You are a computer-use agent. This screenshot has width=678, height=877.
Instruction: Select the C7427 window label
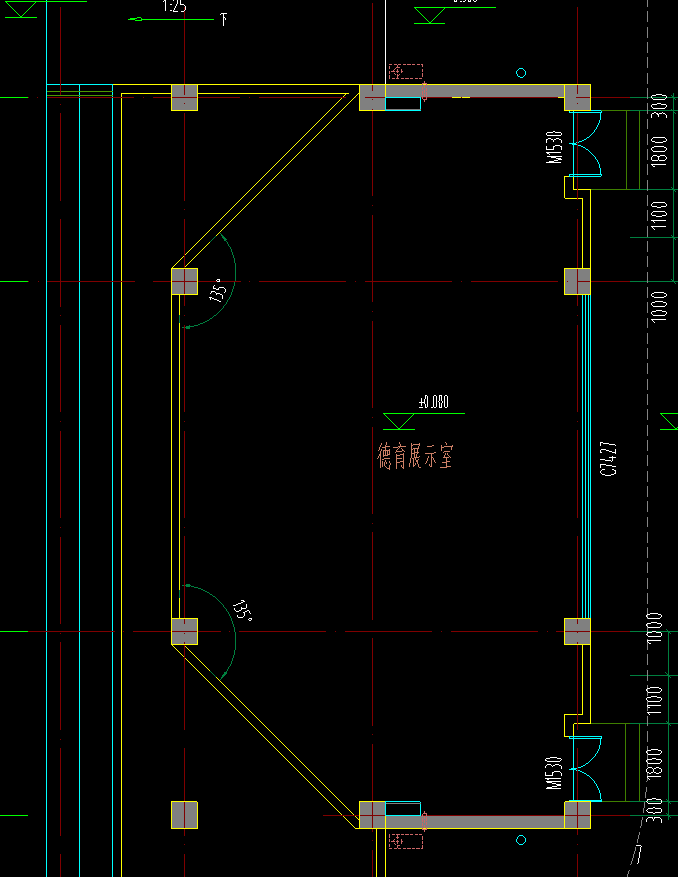tap(609, 459)
